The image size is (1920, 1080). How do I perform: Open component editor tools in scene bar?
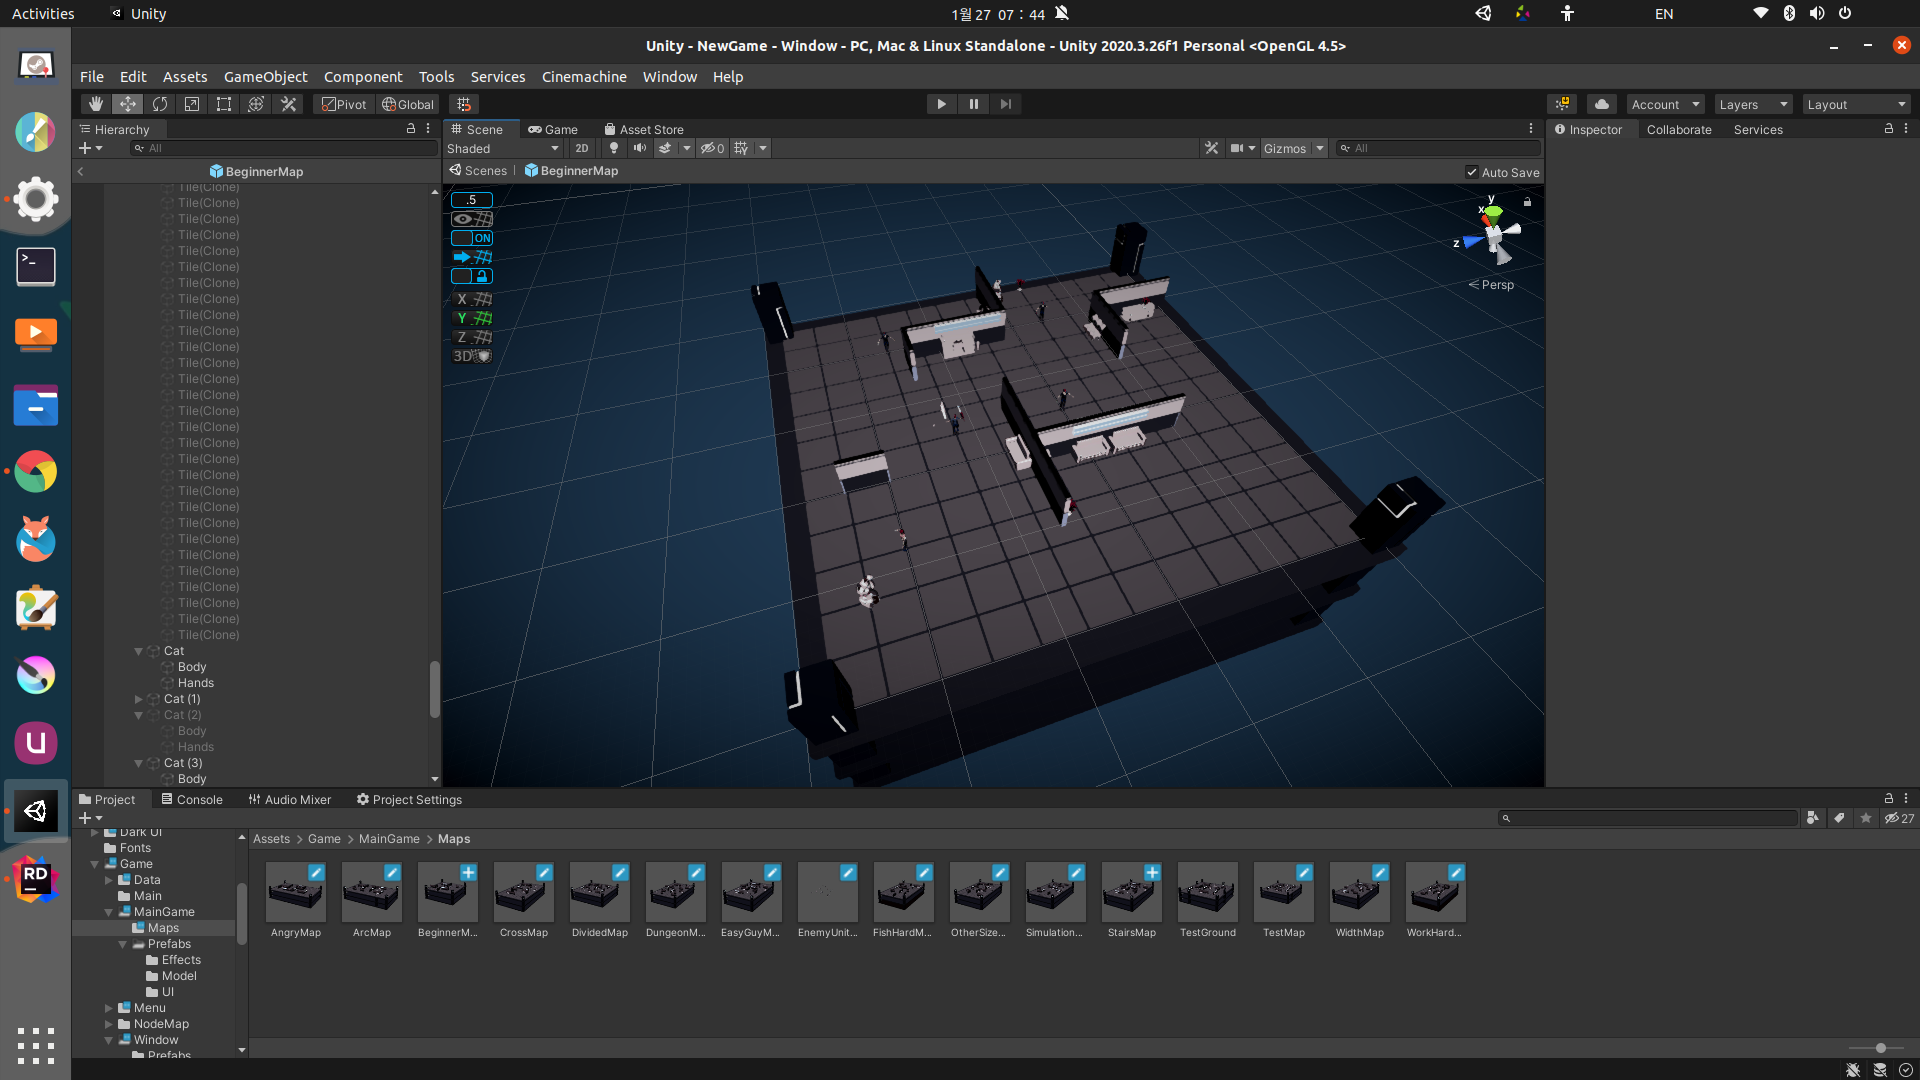coord(1212,148)
